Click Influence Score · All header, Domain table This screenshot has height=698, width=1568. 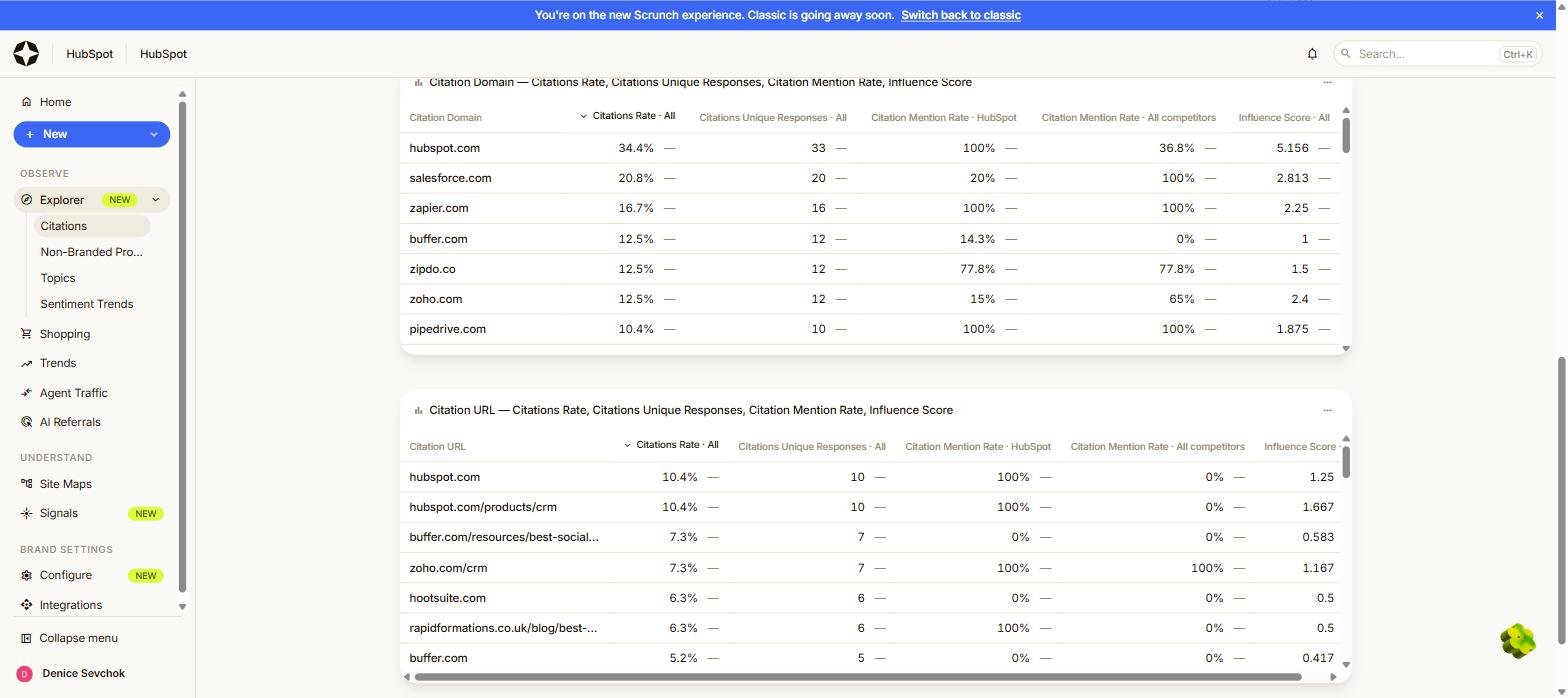click(1284, 118)
